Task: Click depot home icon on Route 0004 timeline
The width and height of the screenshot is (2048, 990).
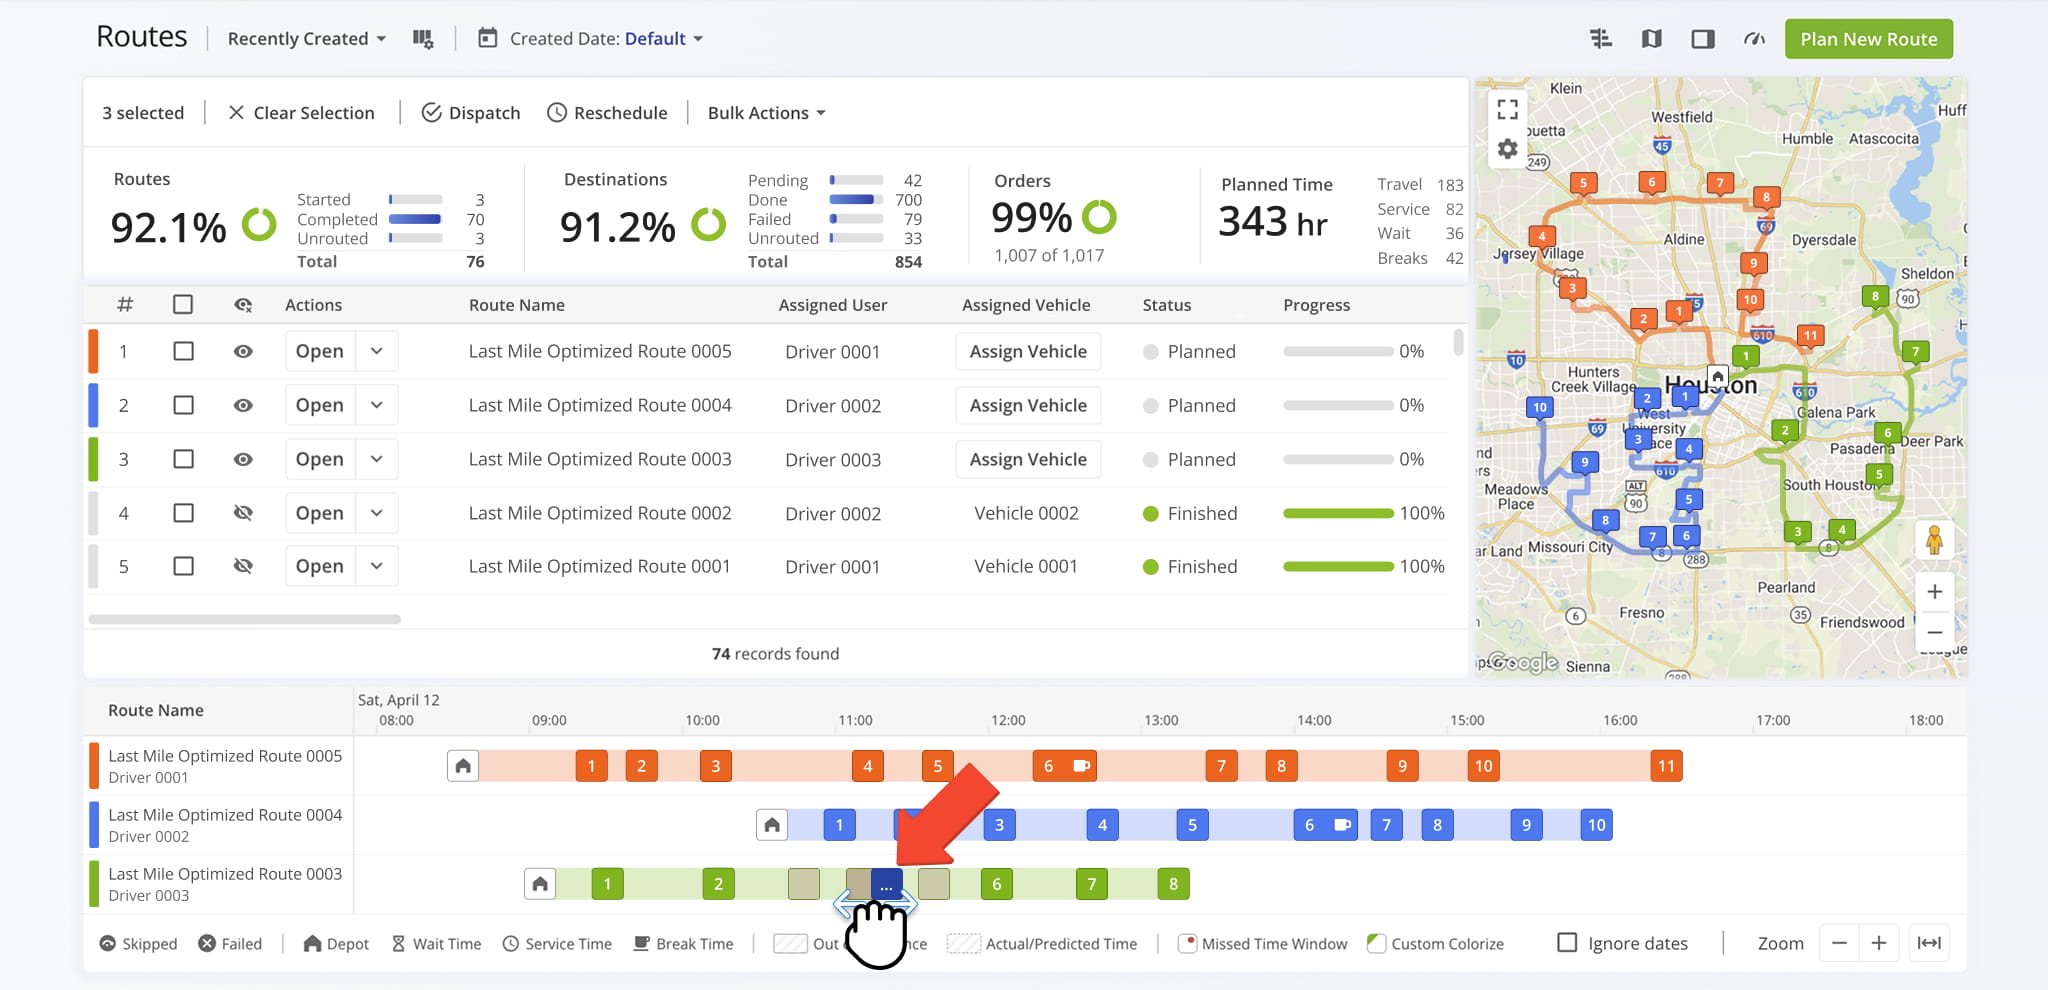Action: coord(772,825)
